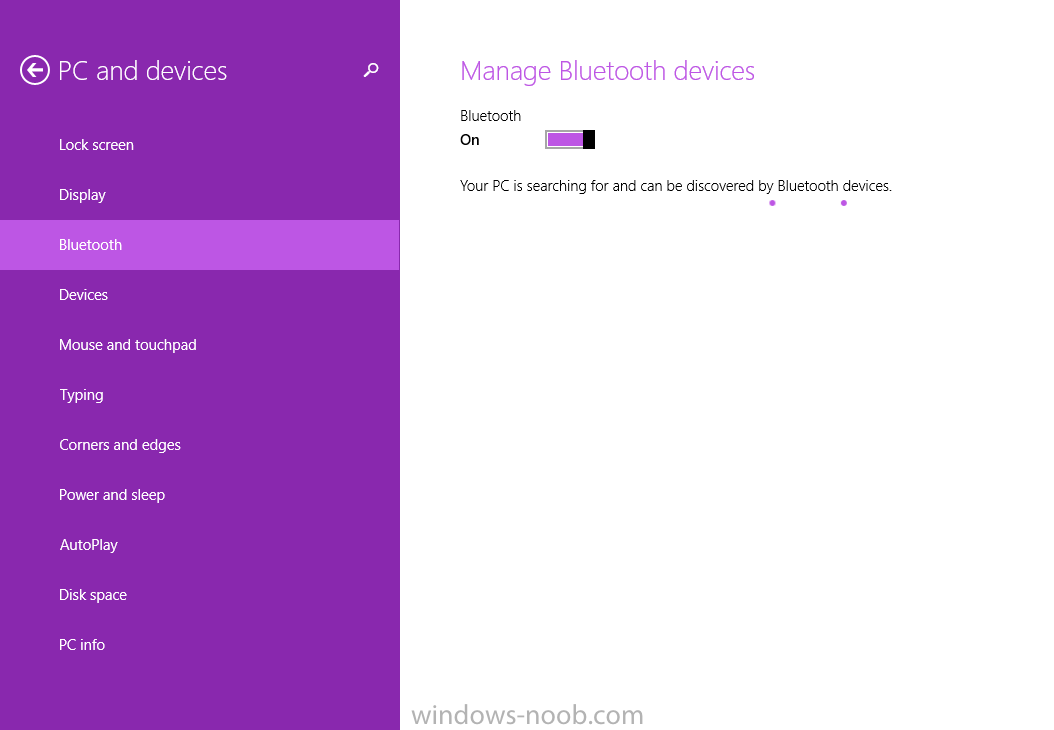Click the Bluetooth label above the switch
This screenshot has width=1054, height=730.
click(x=490, y=116)
